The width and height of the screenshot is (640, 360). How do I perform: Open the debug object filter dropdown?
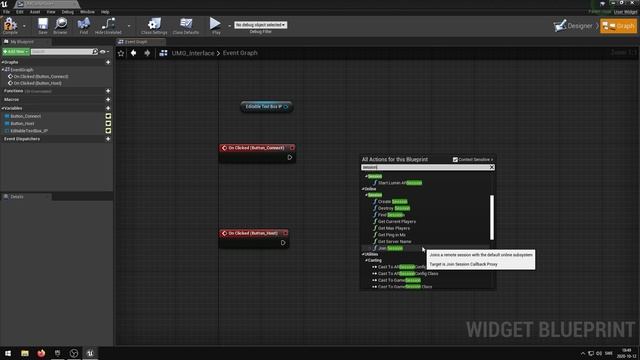tap(260, 25)
